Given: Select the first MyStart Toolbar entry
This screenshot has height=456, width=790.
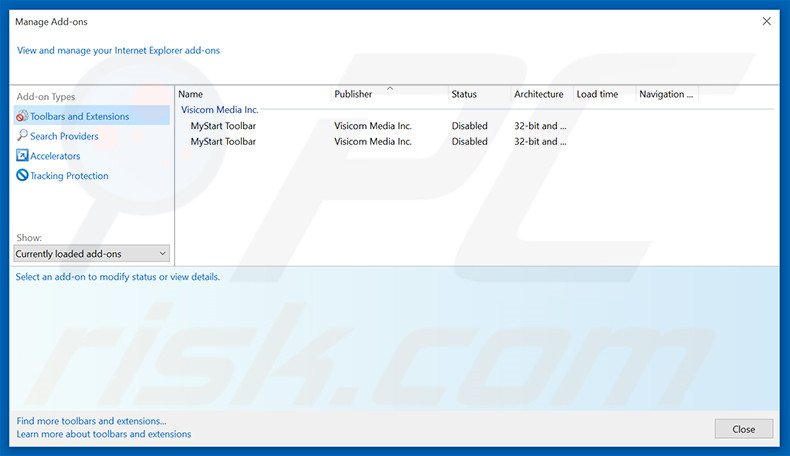Looking at the screenshot, I should tap(223, 126).
